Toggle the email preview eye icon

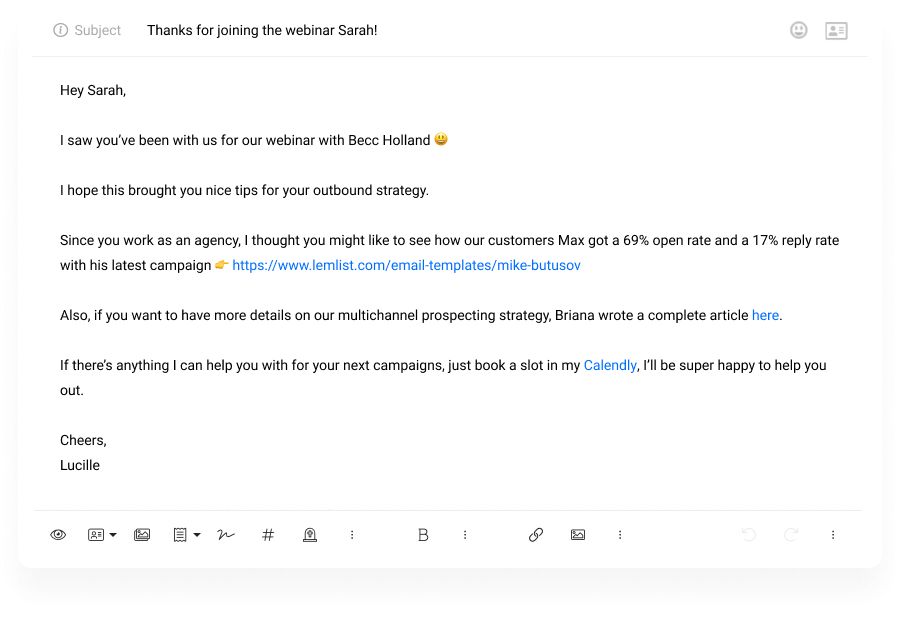point(58,535)
